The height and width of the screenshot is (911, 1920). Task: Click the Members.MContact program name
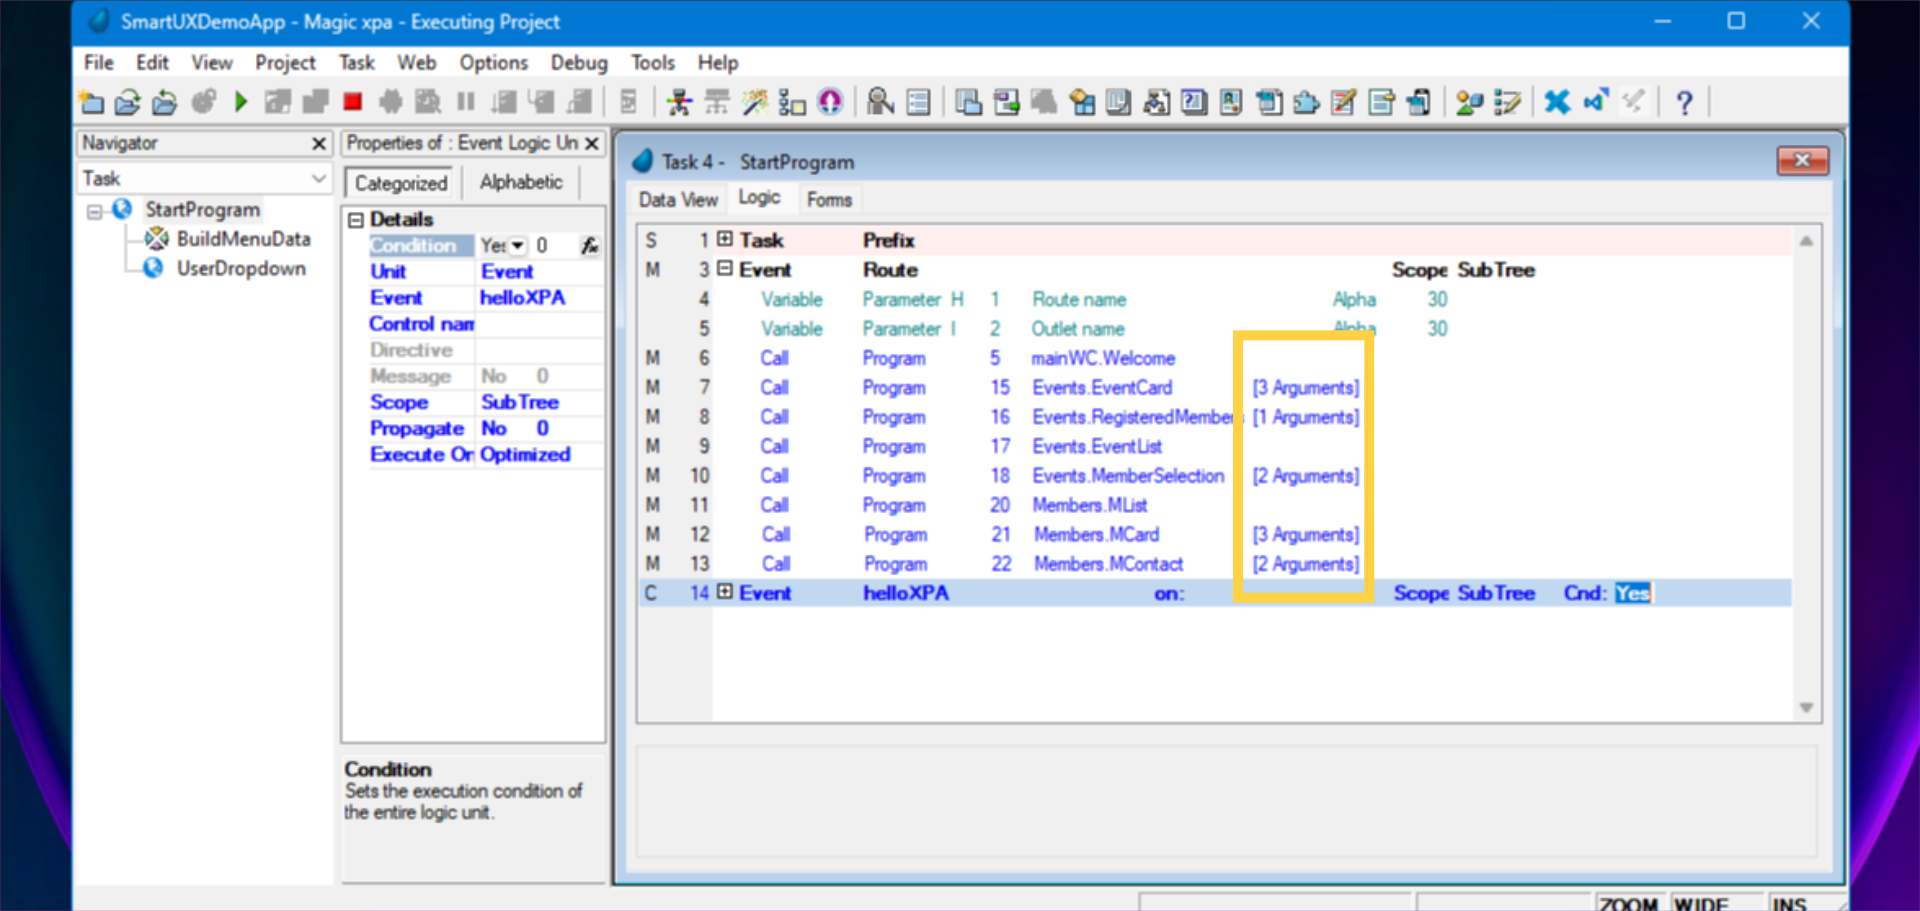tap(1108, 564)
